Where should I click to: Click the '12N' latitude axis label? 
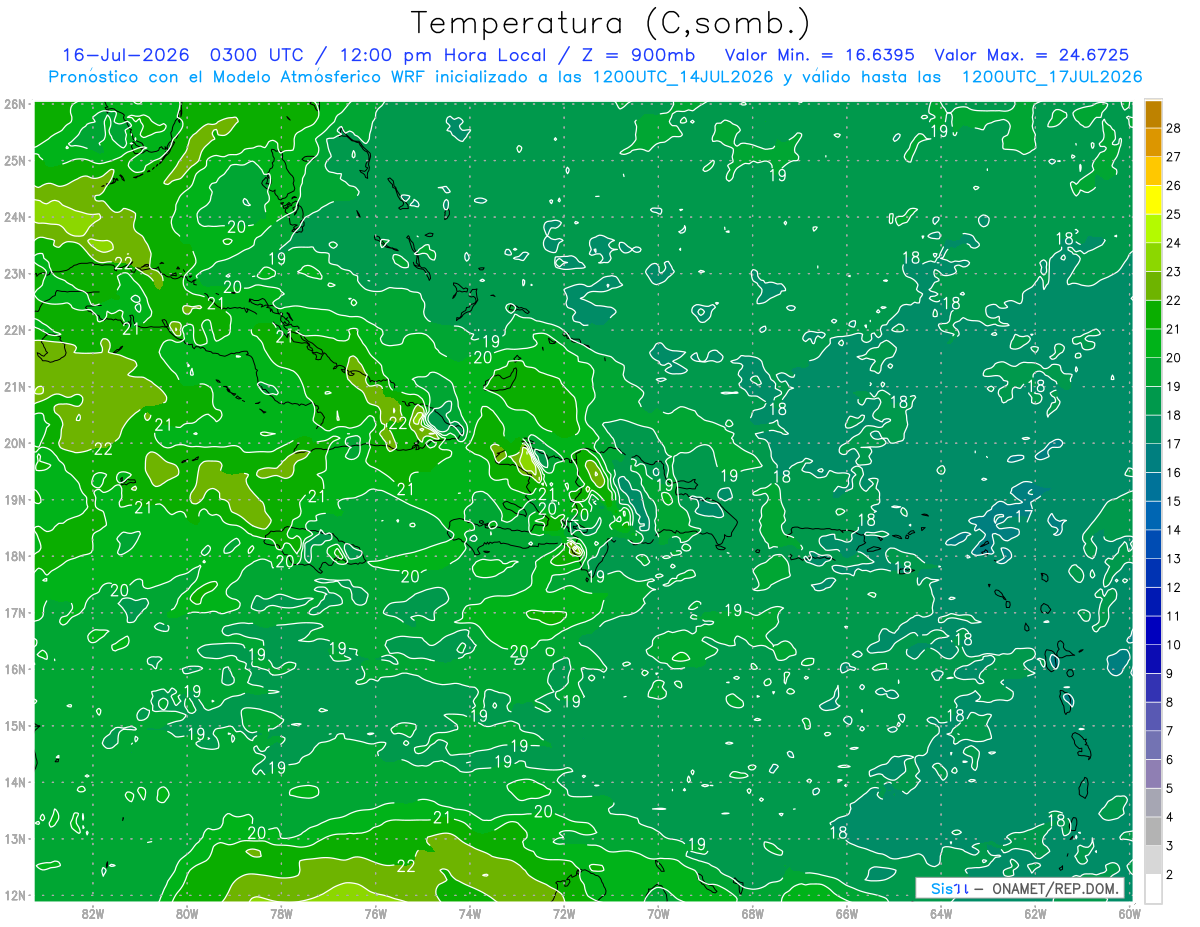tap(15, 895)
